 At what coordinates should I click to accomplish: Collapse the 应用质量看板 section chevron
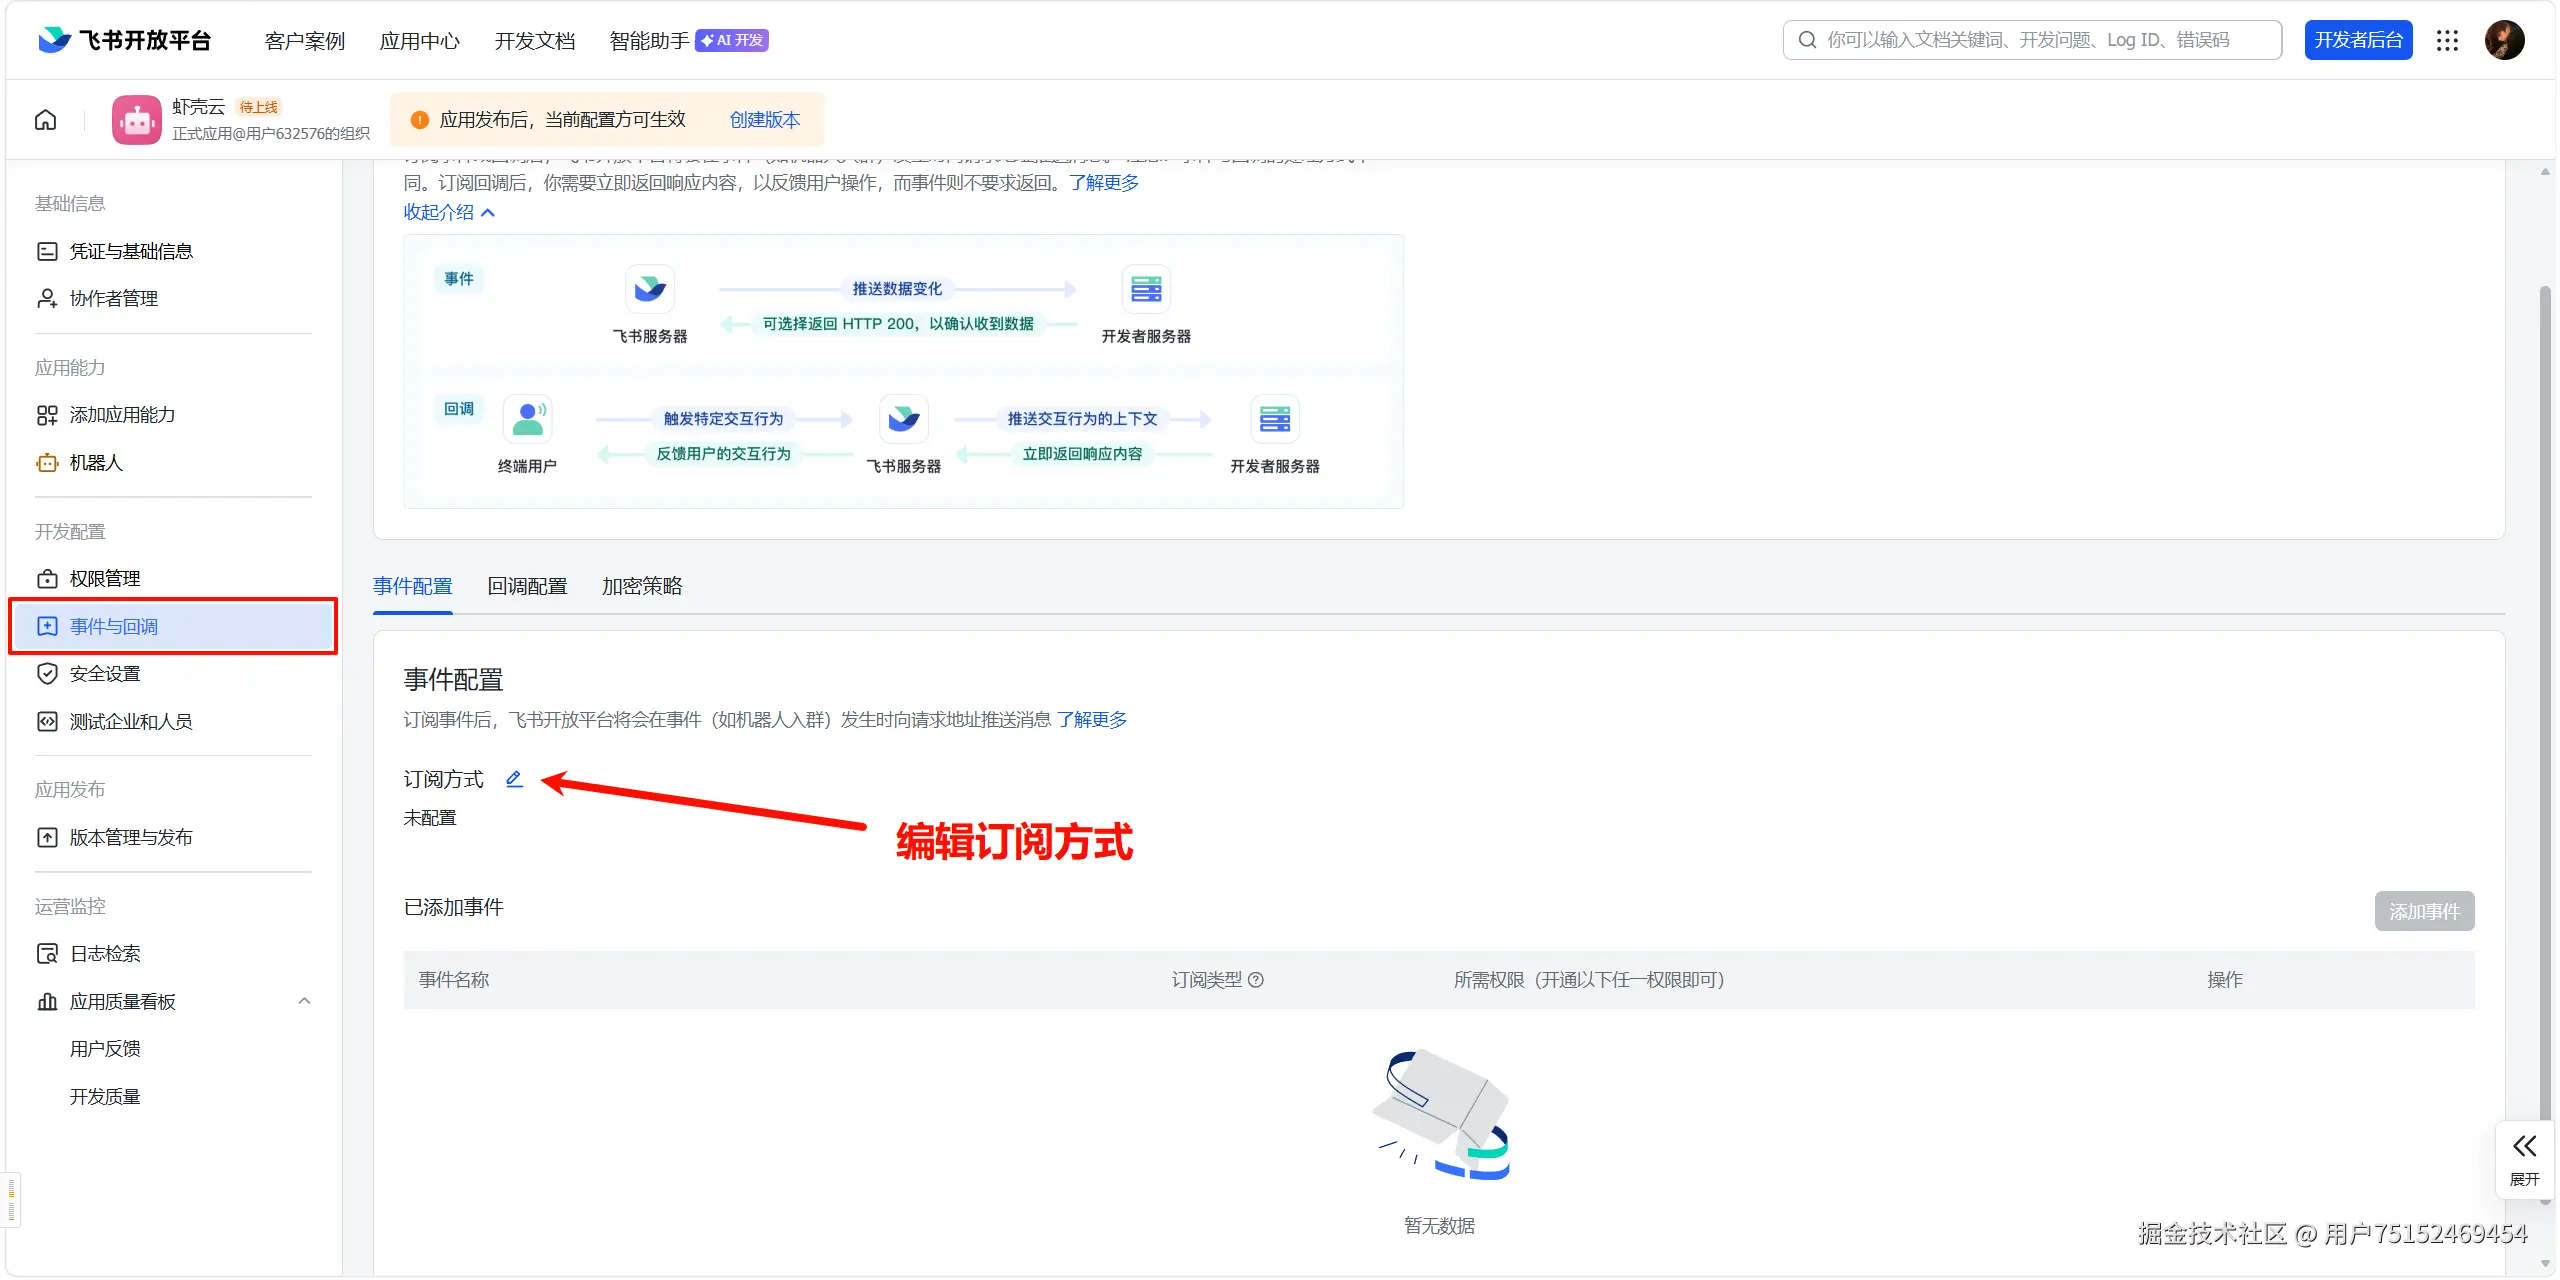coord(304,1001)
